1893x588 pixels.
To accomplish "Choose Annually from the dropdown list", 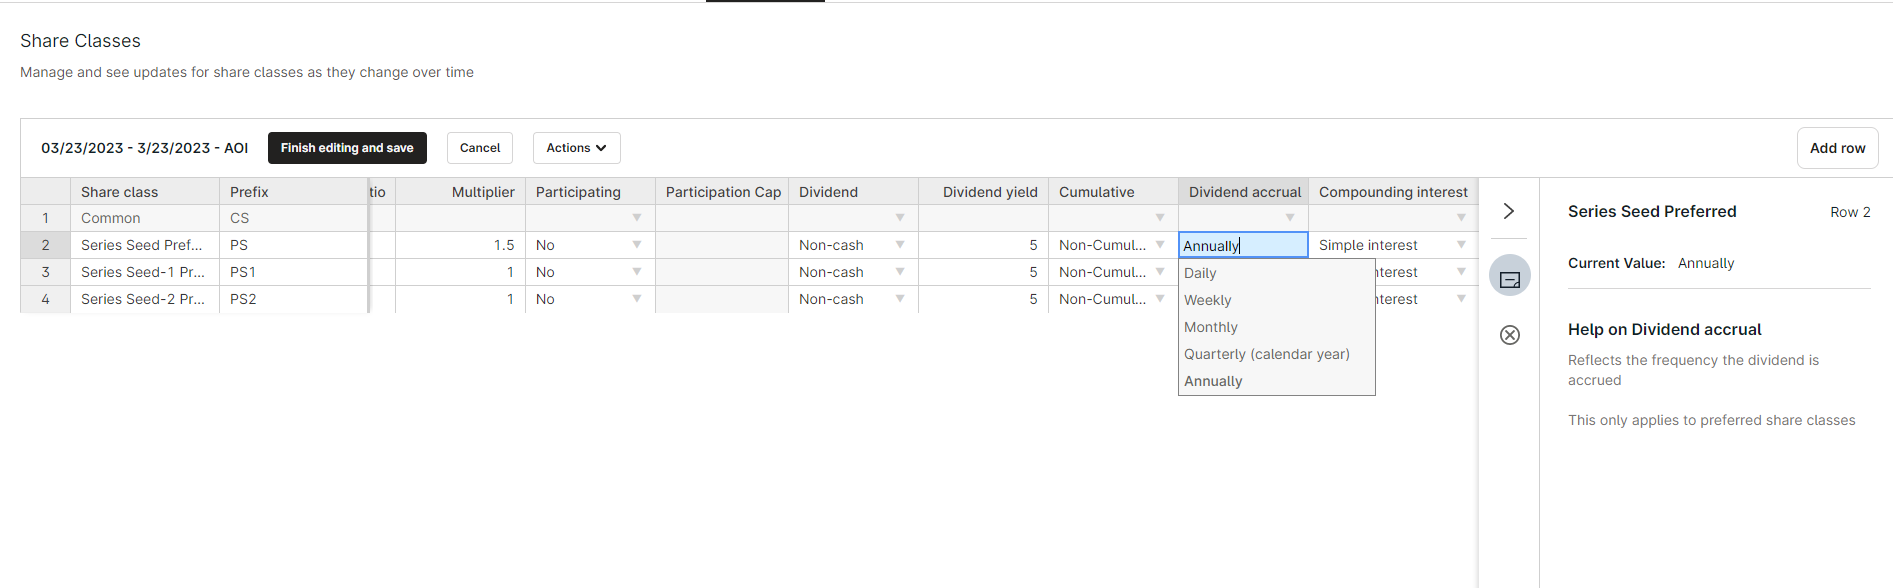I will (1212, 381).
